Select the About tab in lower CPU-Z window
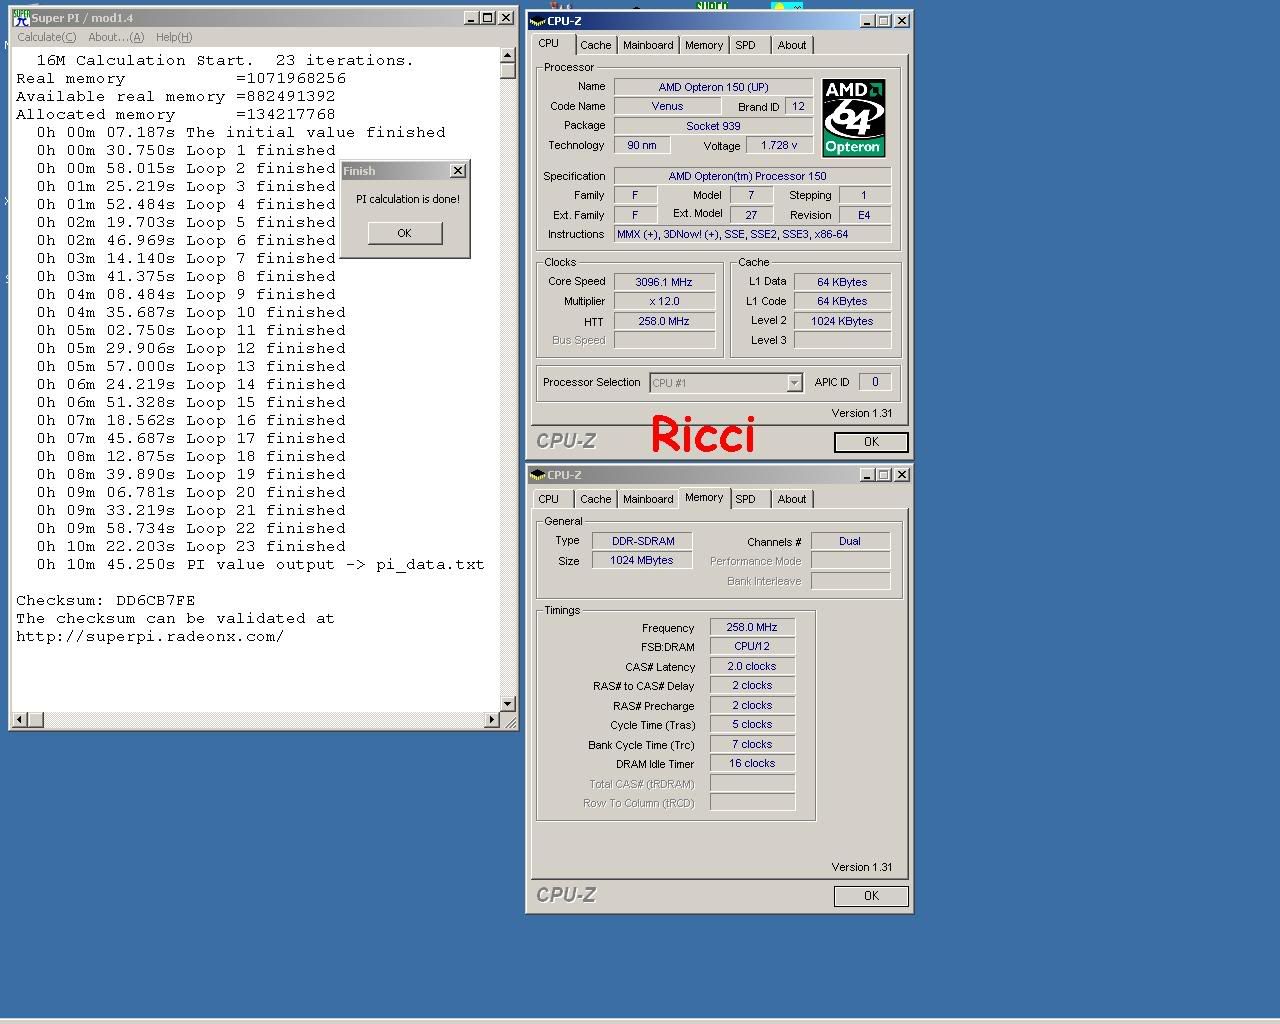The image size is (1280, 1024). [792, 499]
